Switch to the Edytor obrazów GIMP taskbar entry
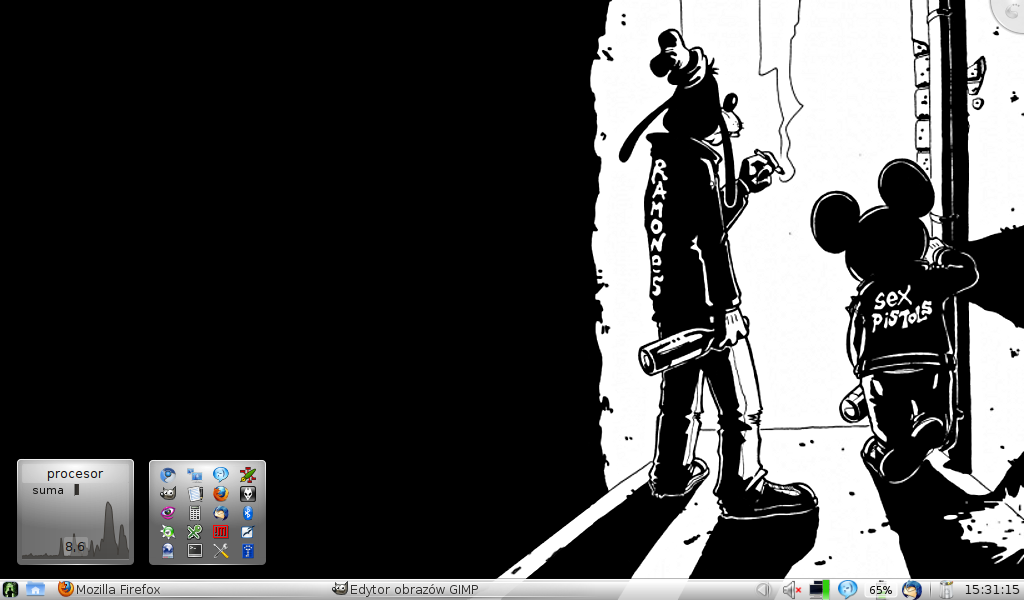1024x600 pixels. coord(406,590)
